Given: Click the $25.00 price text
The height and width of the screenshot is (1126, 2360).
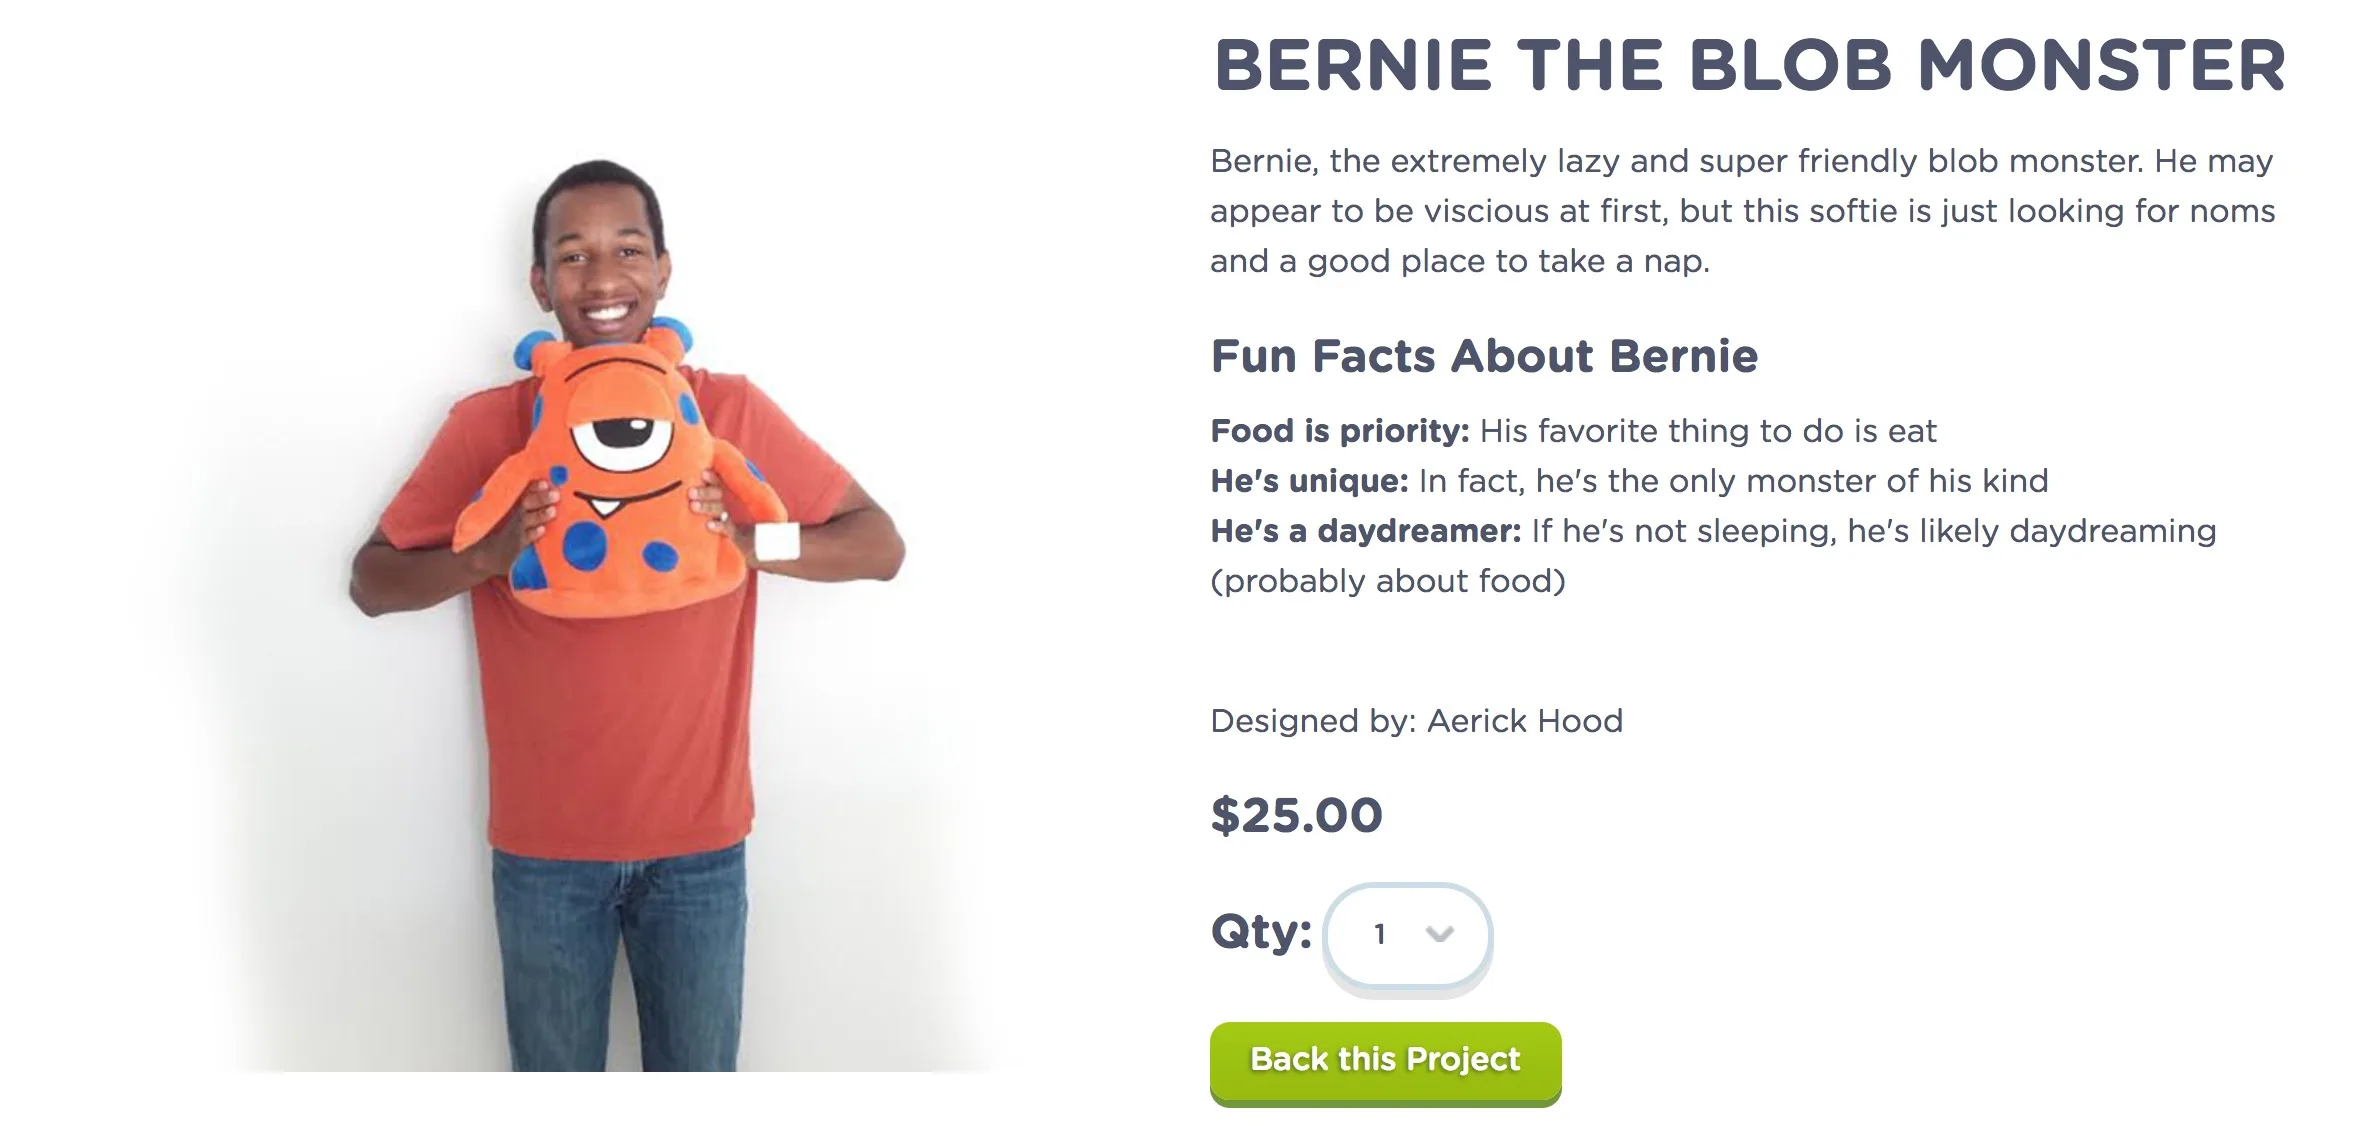Looking at the screenshot, I should tap(1296, 815).
